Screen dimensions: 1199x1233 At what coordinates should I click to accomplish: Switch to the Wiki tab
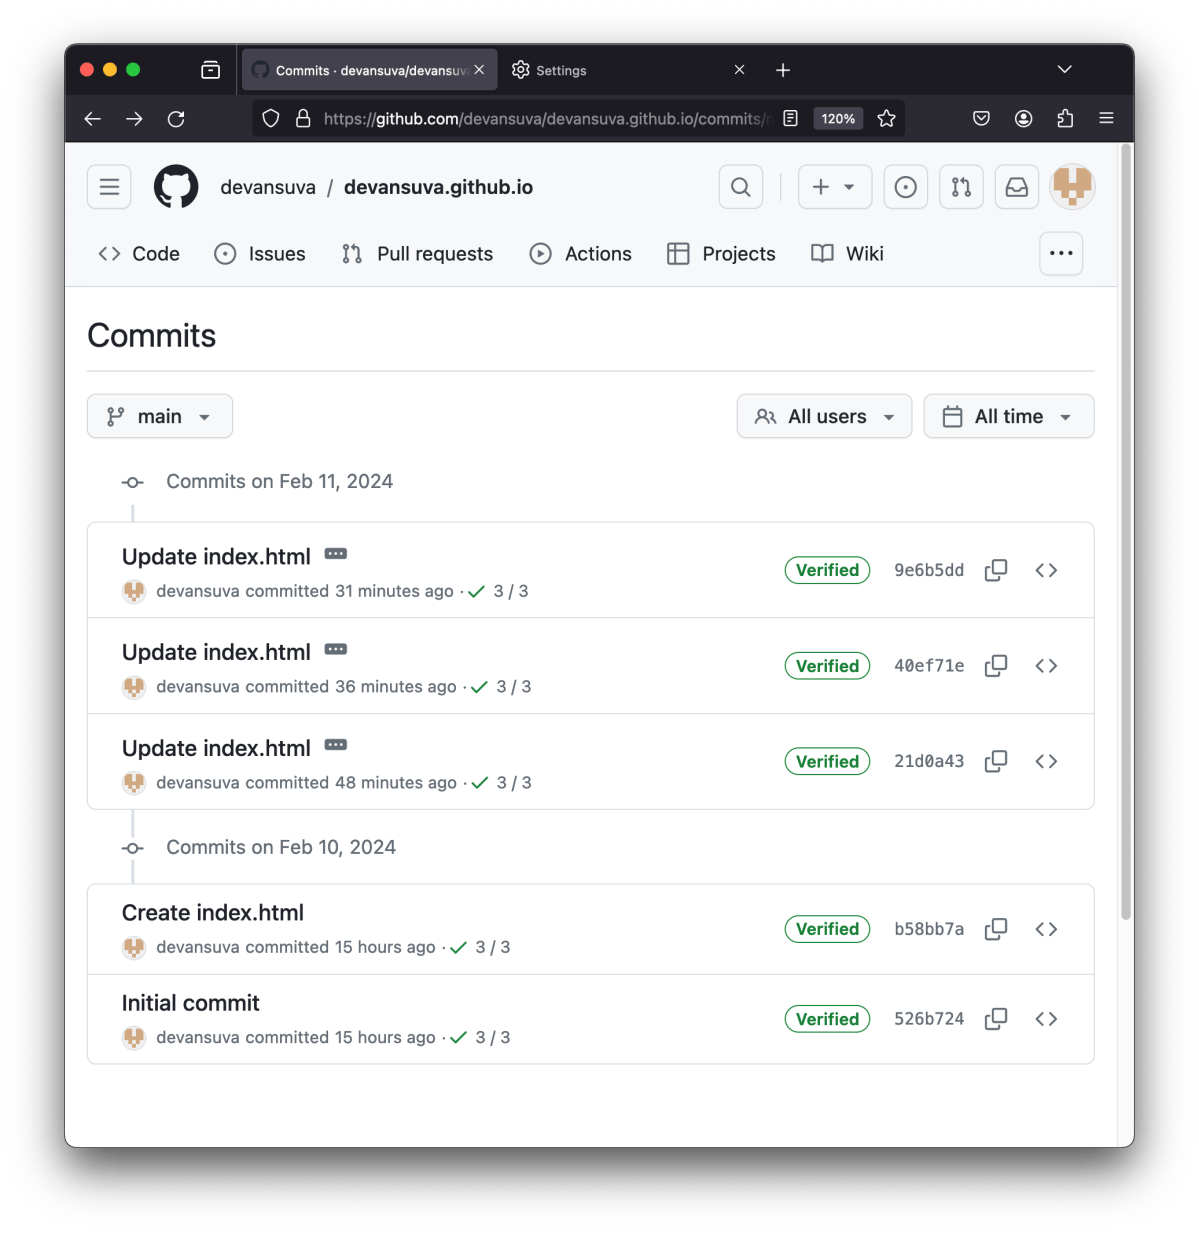point(848,254)
